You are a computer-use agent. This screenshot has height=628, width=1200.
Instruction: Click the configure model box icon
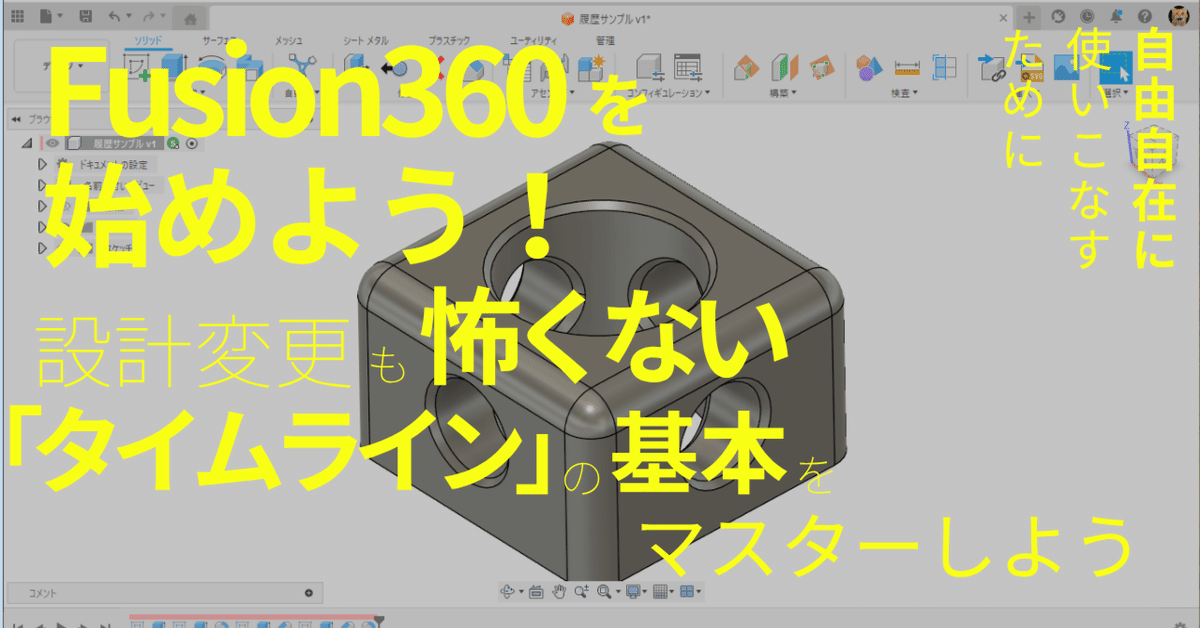pyautogui.click(x=650, y=67)
